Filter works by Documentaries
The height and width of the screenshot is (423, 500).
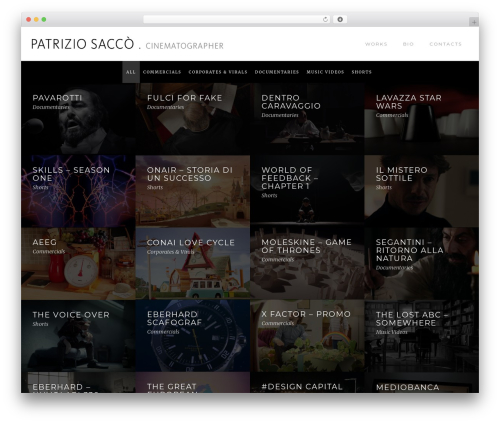point(277,72)
